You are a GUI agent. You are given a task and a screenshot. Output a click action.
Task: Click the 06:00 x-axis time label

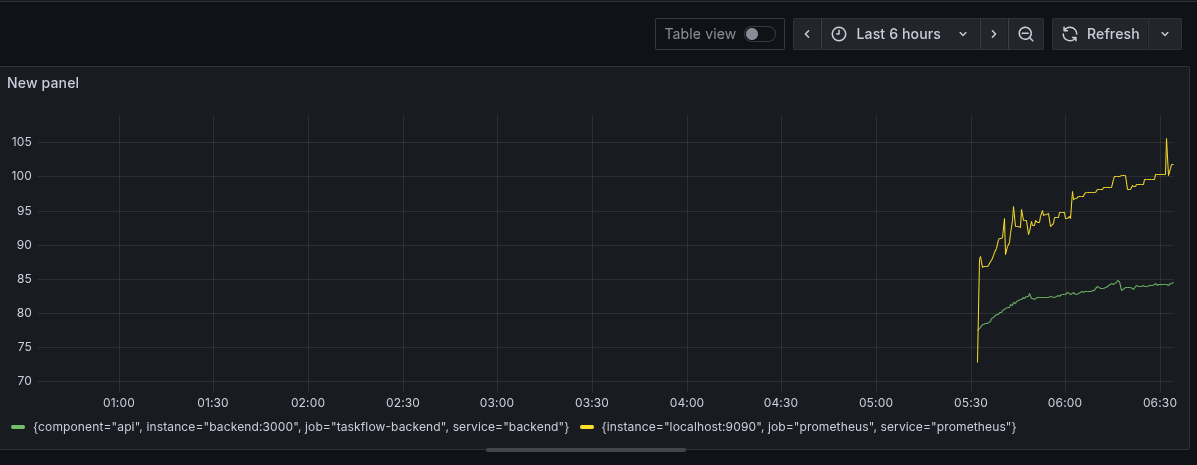pyautogui.click(x=1065, y=402)
